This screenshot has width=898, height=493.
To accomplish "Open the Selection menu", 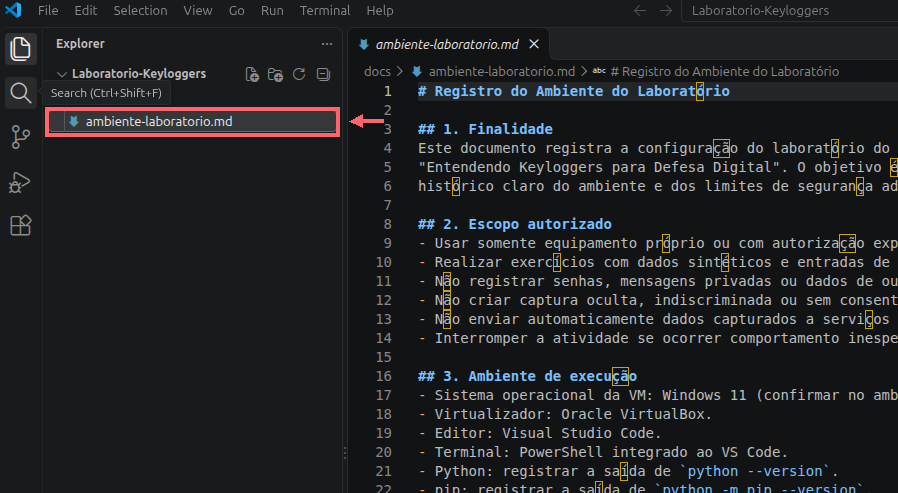I will tap(140, 10).
